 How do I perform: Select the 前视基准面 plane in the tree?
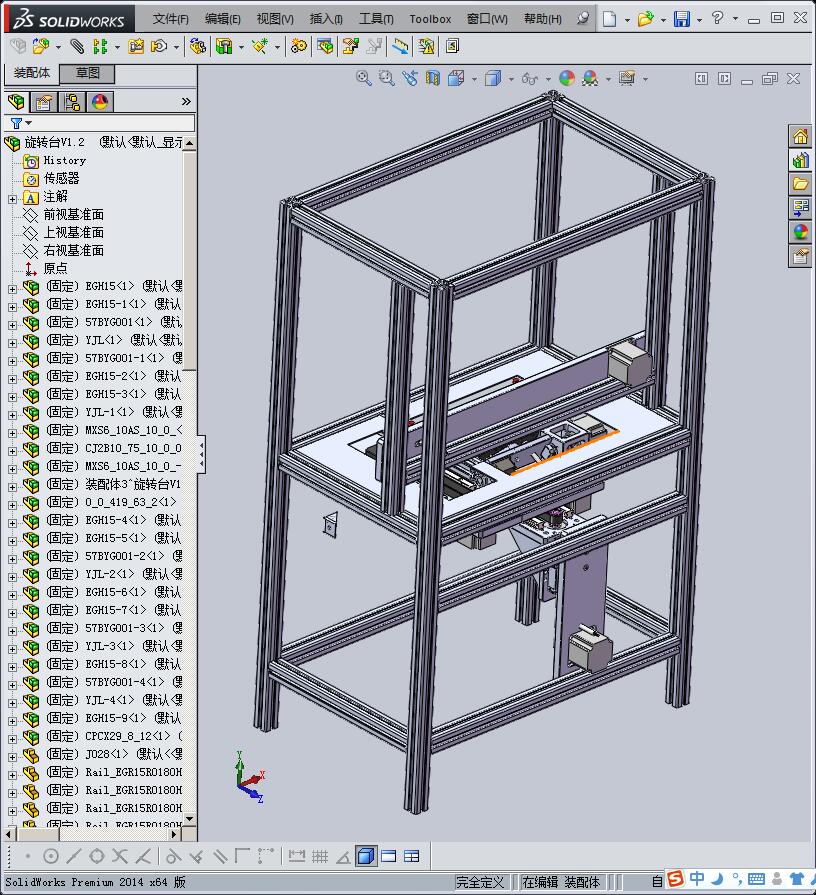[74, 215]
